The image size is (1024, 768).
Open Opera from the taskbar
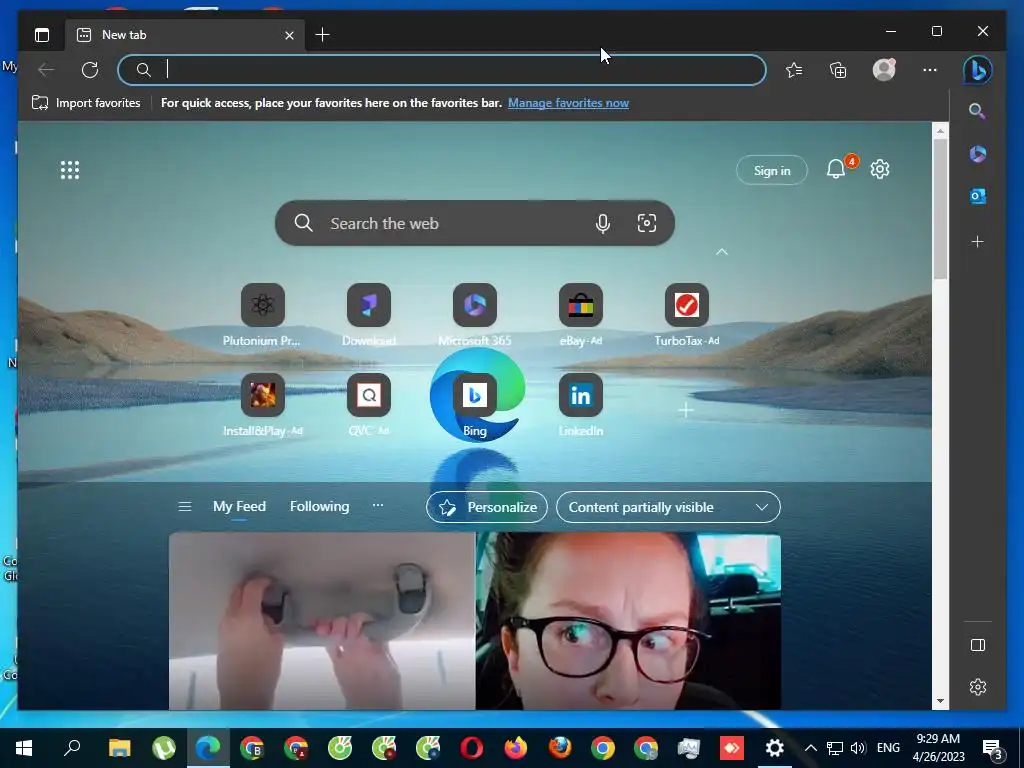(472, 748)
